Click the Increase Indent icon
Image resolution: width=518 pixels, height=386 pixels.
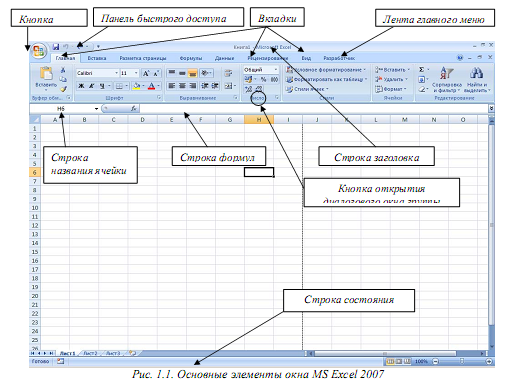click(x=215, y=86)
